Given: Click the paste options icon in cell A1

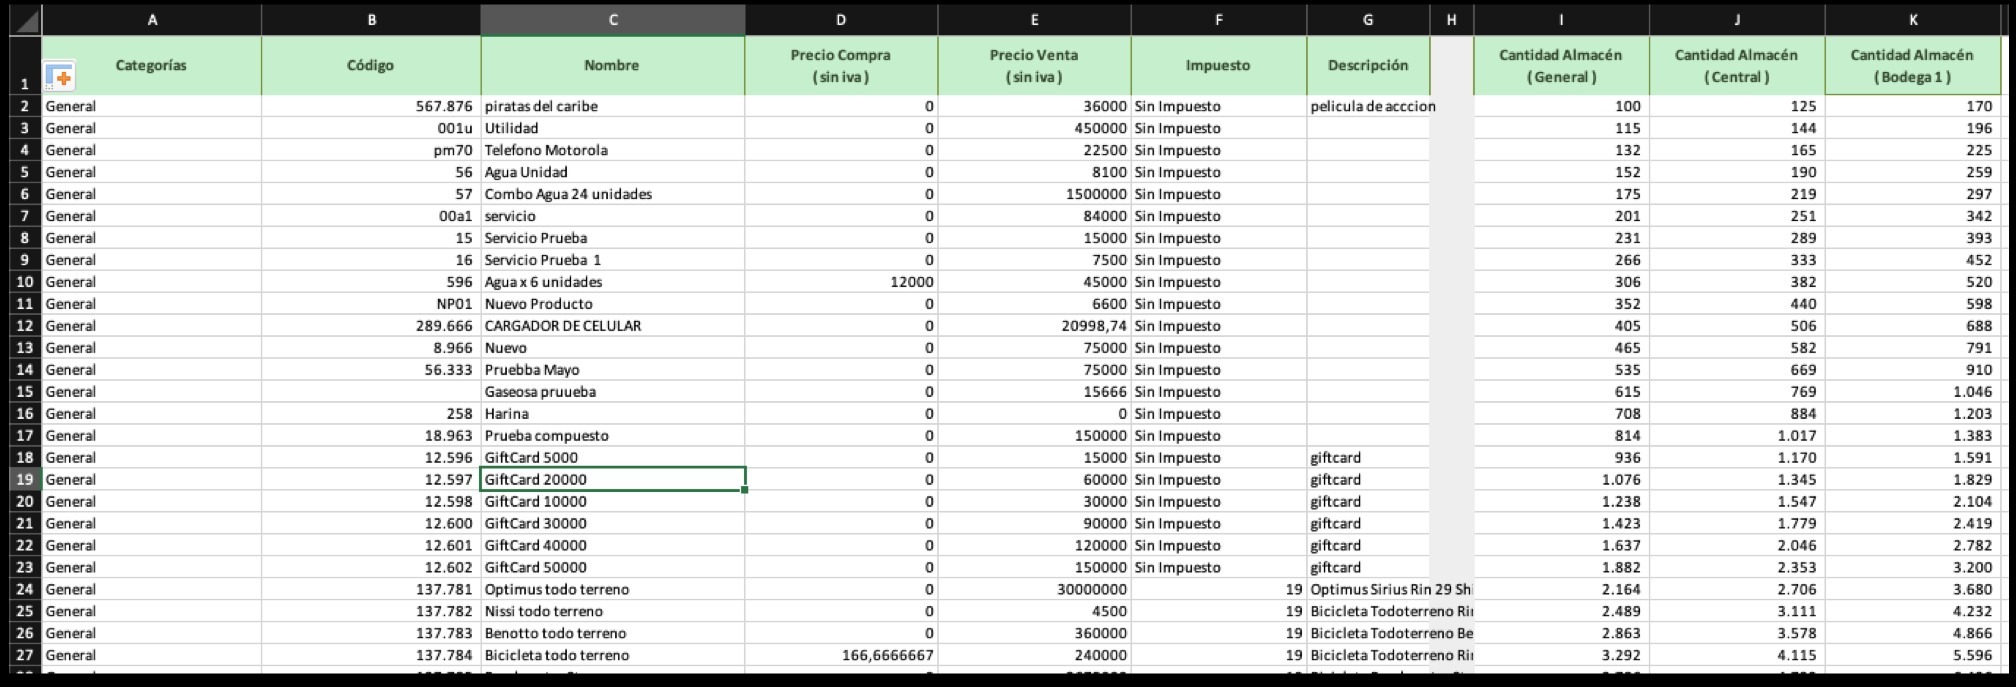Looking at the screenshot, I should tap(60, 77).
